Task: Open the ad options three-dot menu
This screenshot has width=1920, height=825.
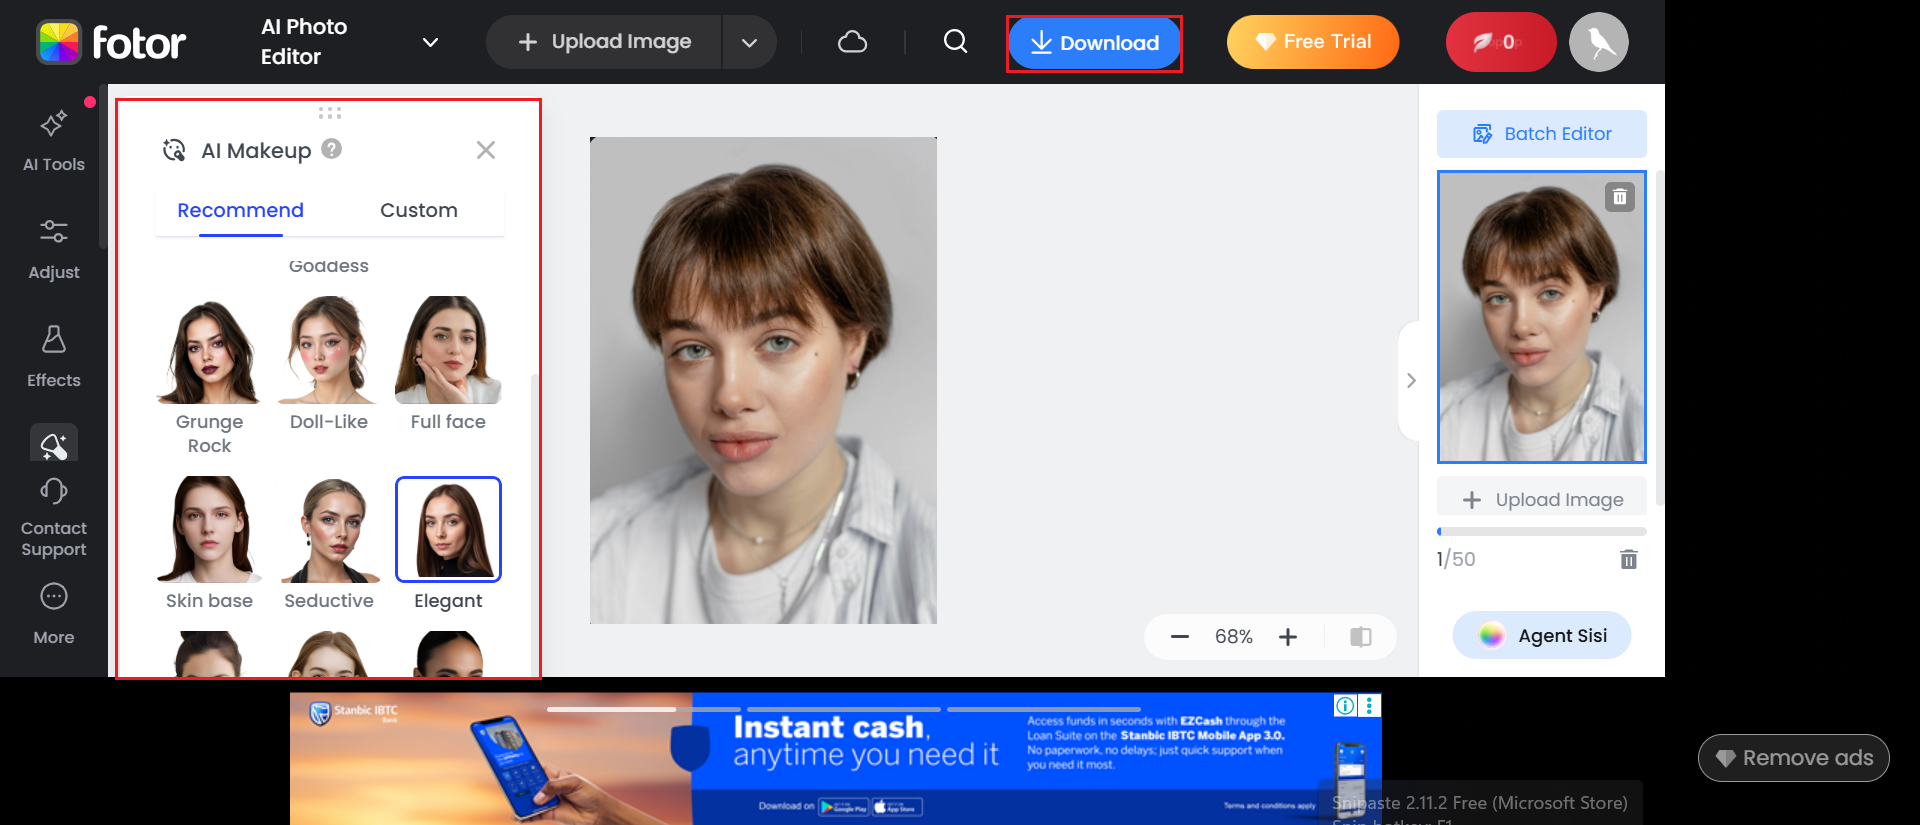Action: pos(1369,706)
